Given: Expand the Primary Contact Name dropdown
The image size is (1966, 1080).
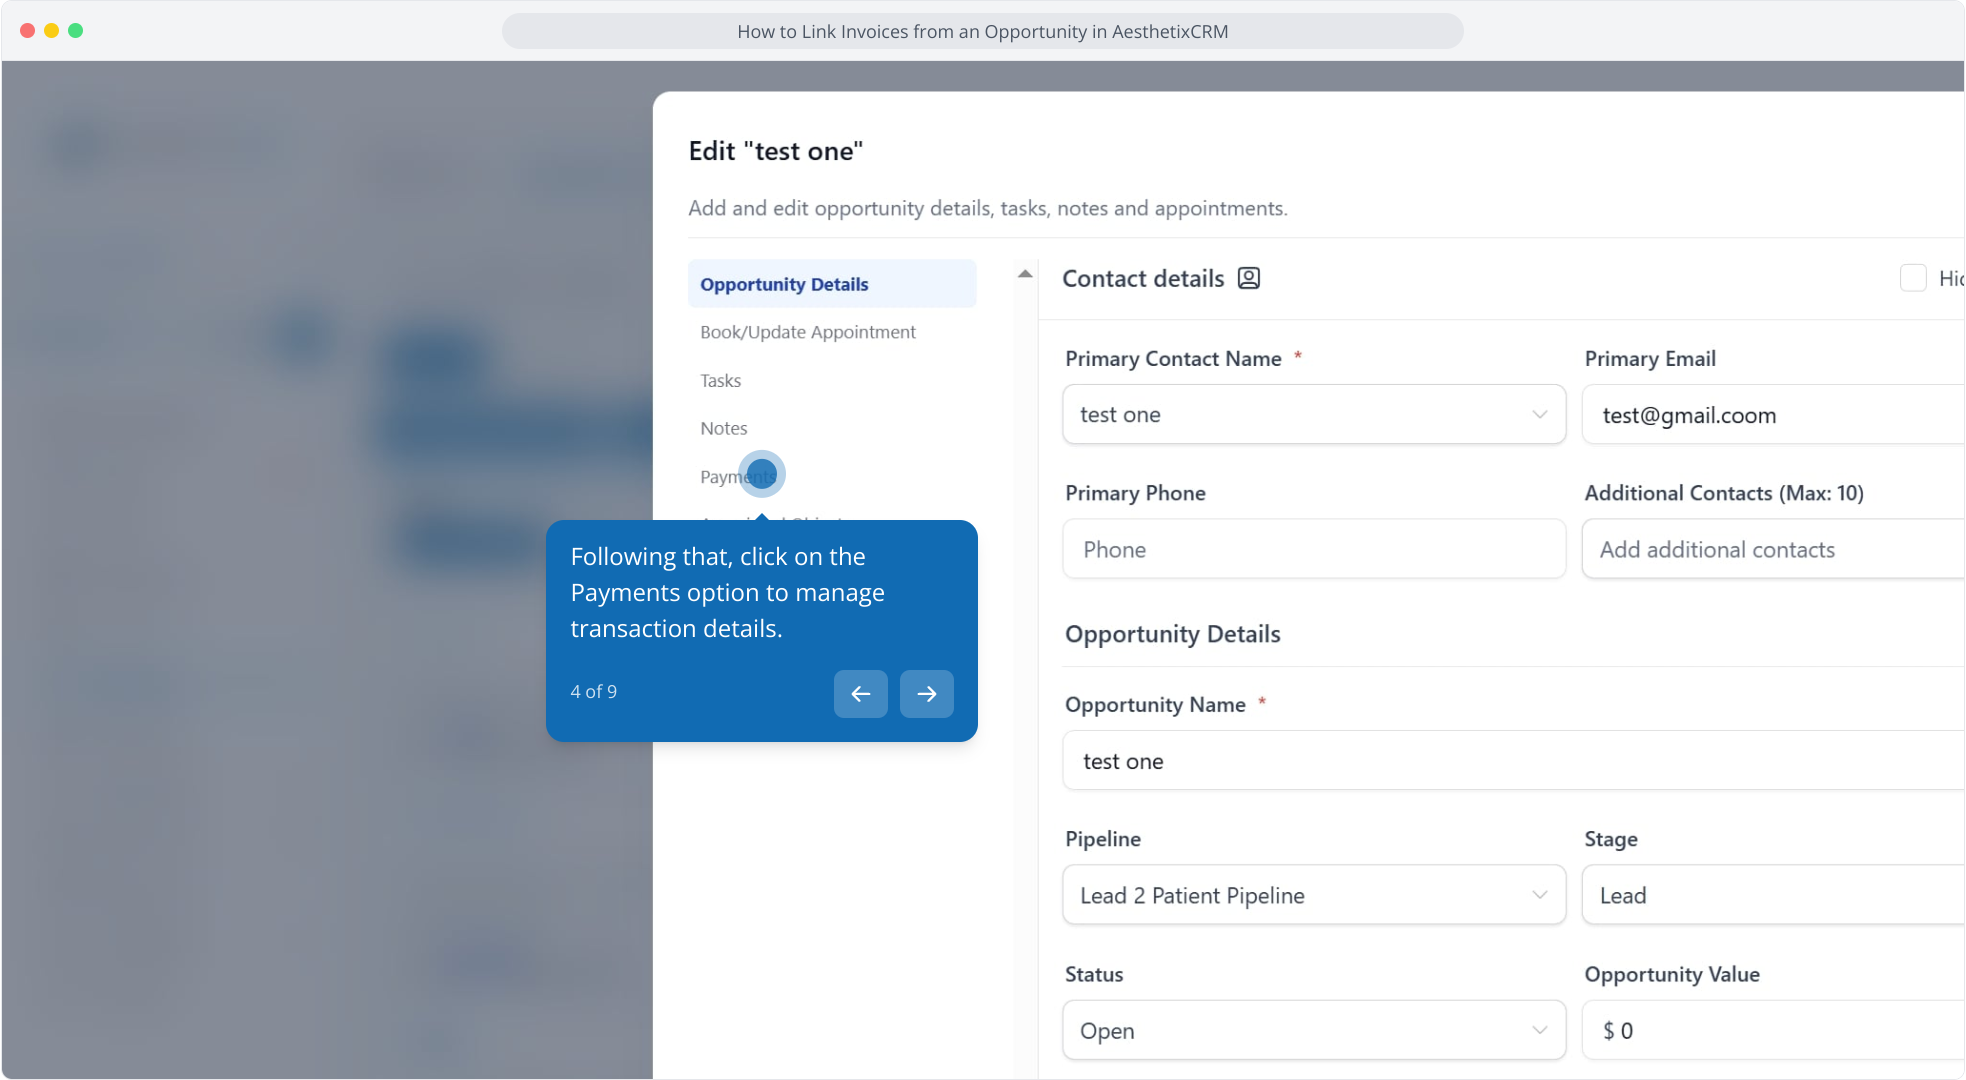Looking at the screenshot, I should pyautogui.click(x=1313, y=415).
